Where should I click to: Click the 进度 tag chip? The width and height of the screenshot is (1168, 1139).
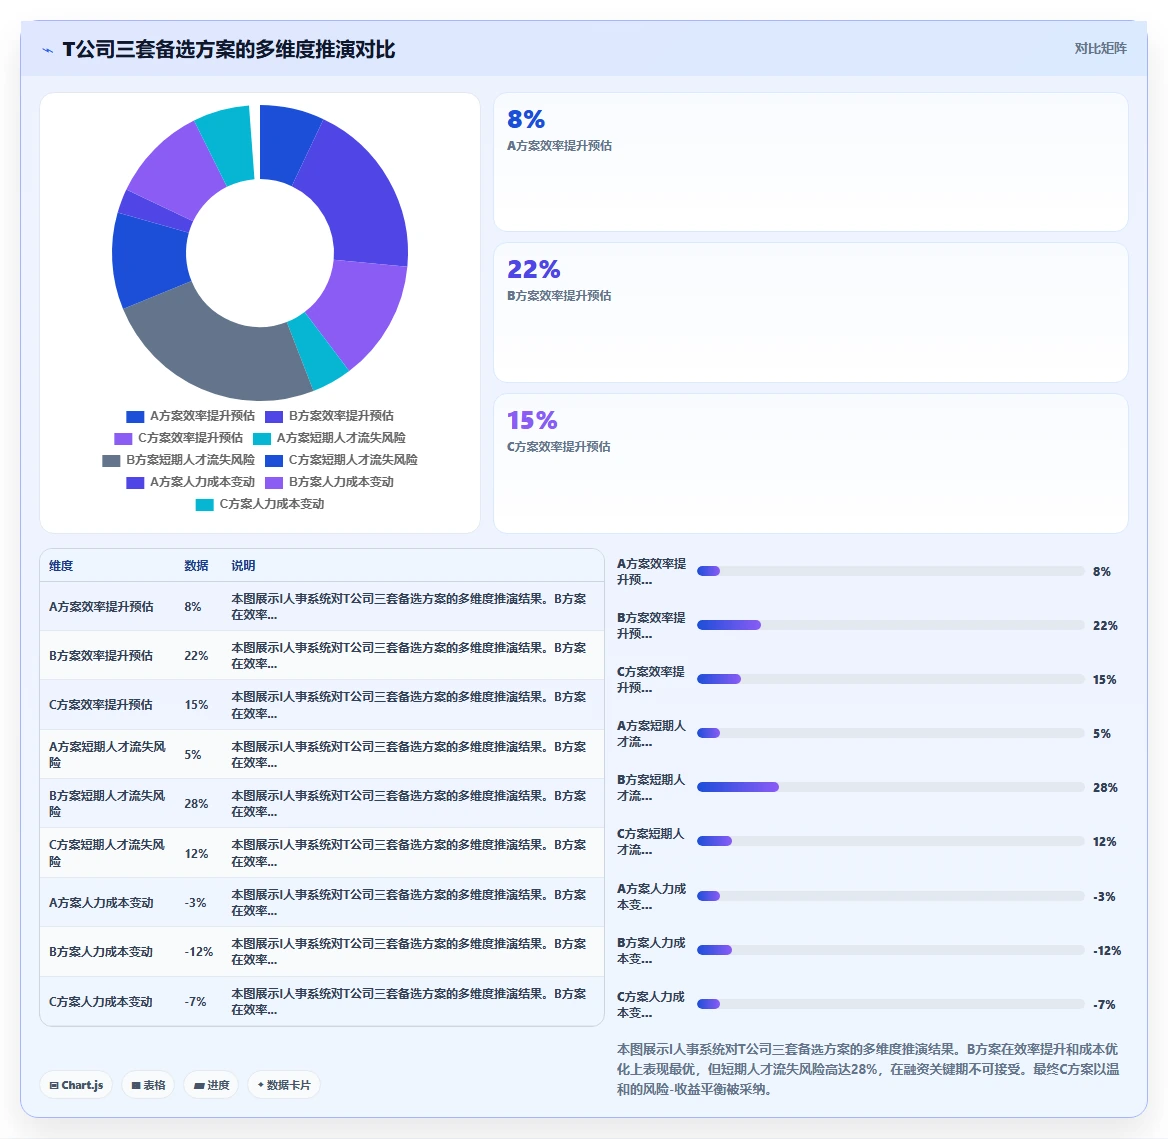tap(212, 1085)
